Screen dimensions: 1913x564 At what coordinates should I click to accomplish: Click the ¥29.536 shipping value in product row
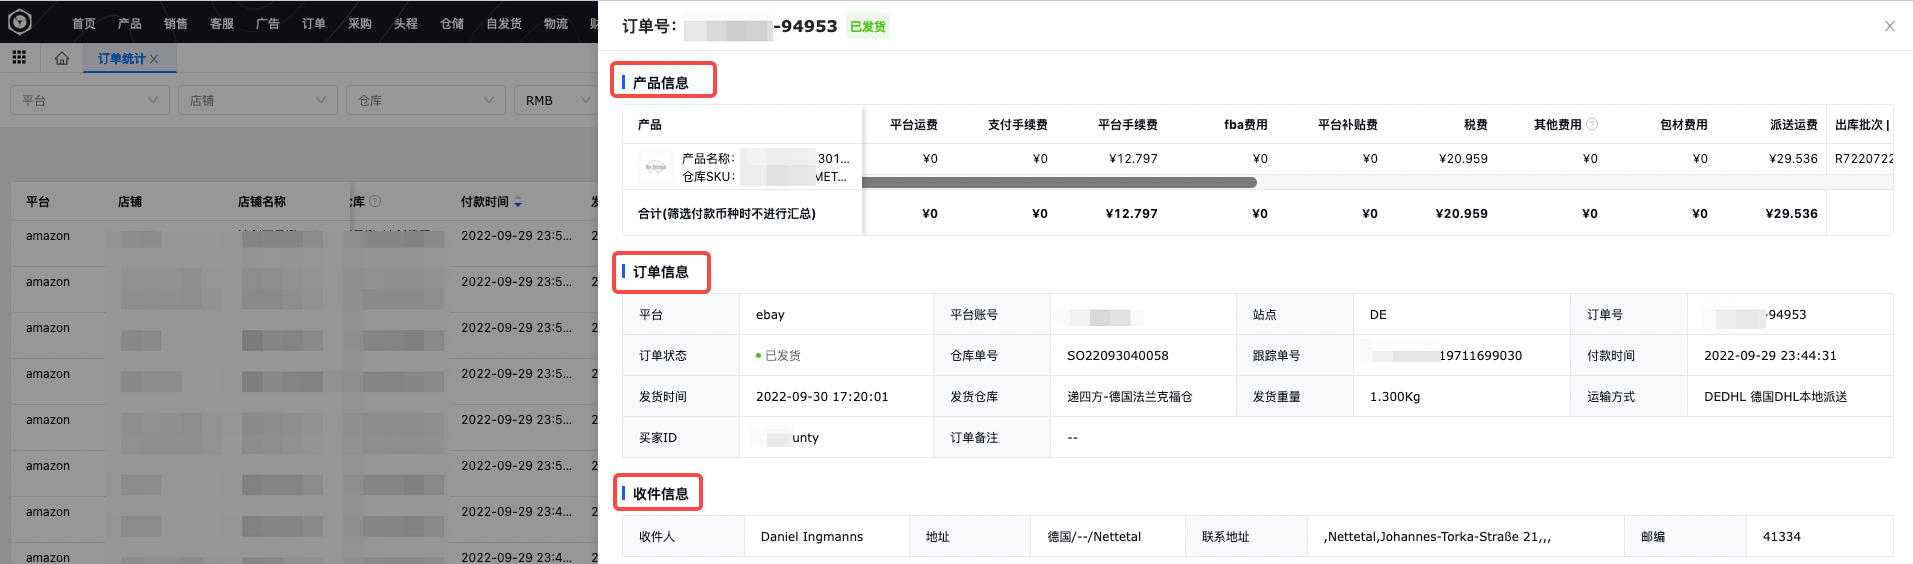pyautogui.click(x=1793, y=159)
